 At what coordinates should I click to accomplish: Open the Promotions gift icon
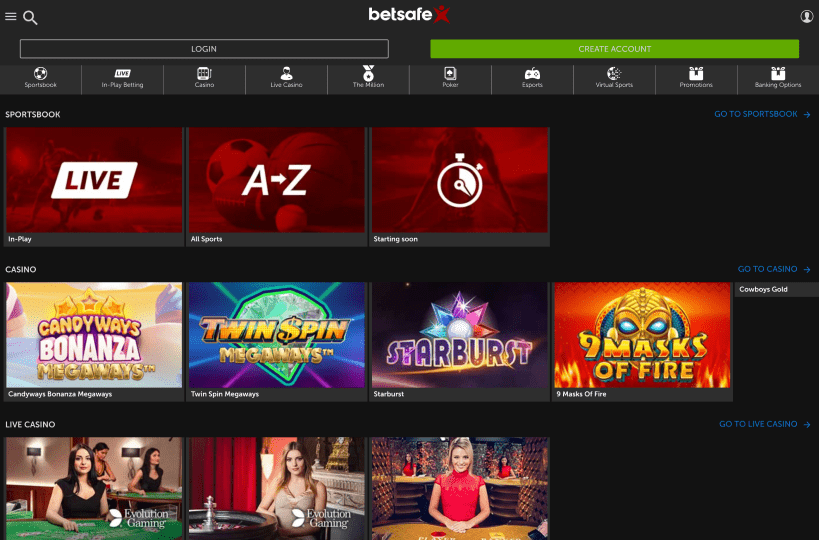point(696,73)
